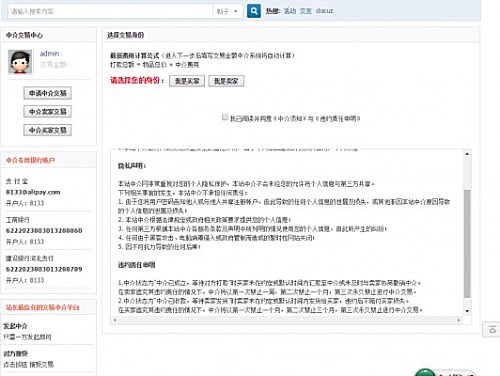Click the hot search link 交友
Screen dimensions: 500x376
(x=305, y=11)
